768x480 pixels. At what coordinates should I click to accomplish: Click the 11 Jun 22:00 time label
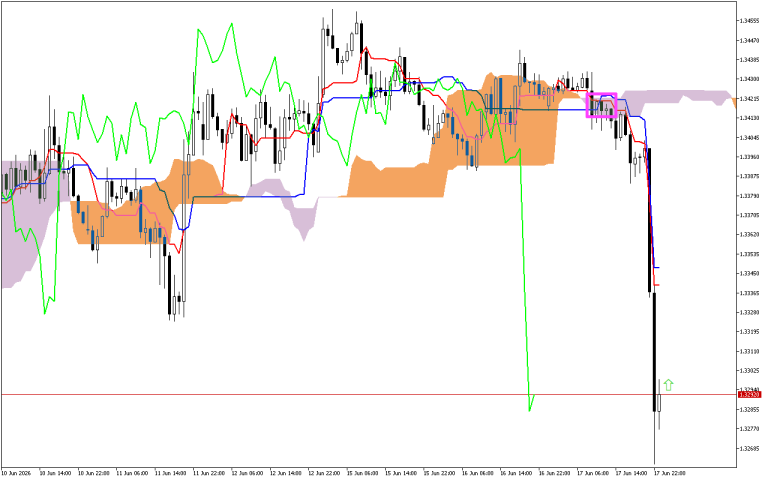pos(209,473)
